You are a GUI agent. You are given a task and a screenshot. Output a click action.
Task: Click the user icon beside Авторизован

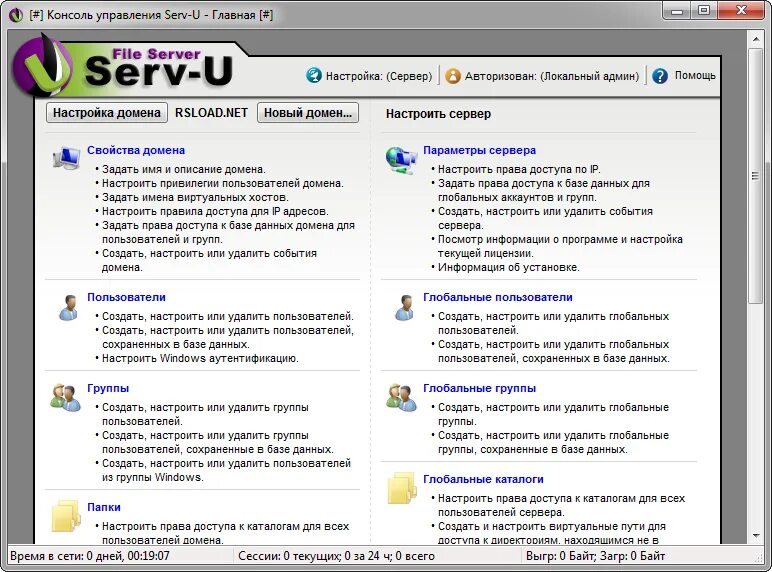(x=452, y=76)
